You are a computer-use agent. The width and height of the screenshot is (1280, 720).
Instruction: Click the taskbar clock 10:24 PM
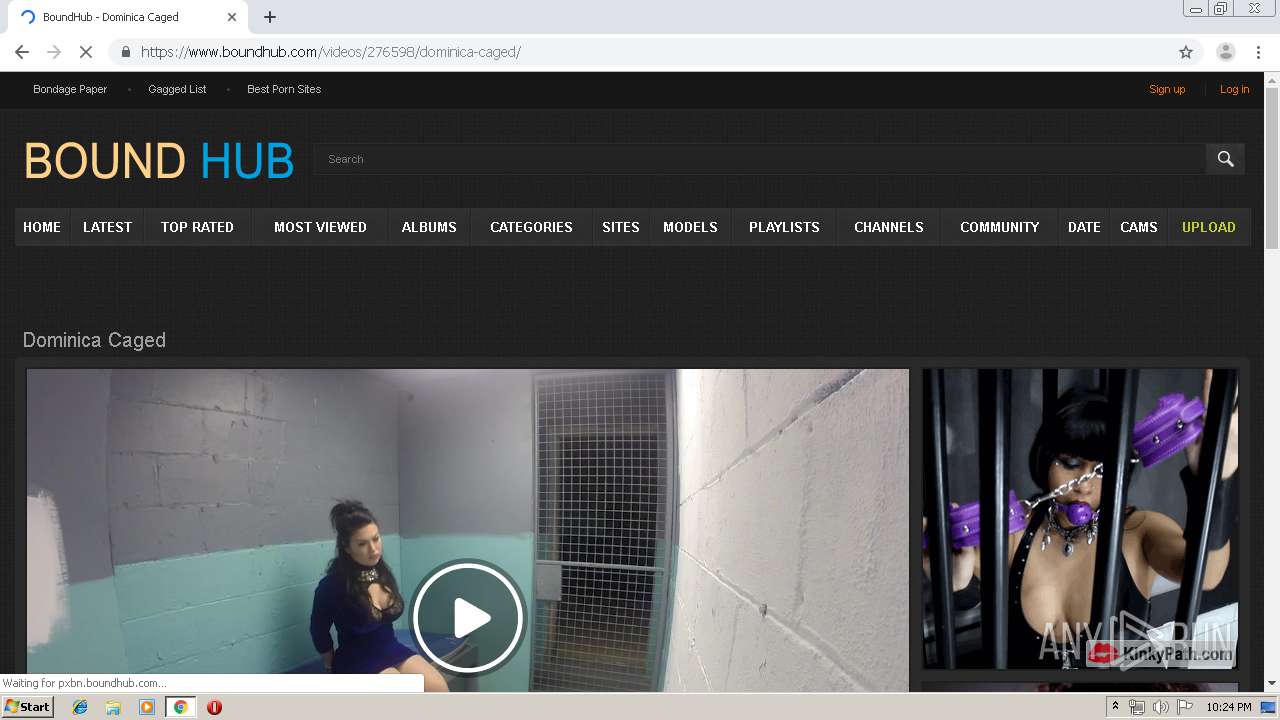coord(1229,707)
